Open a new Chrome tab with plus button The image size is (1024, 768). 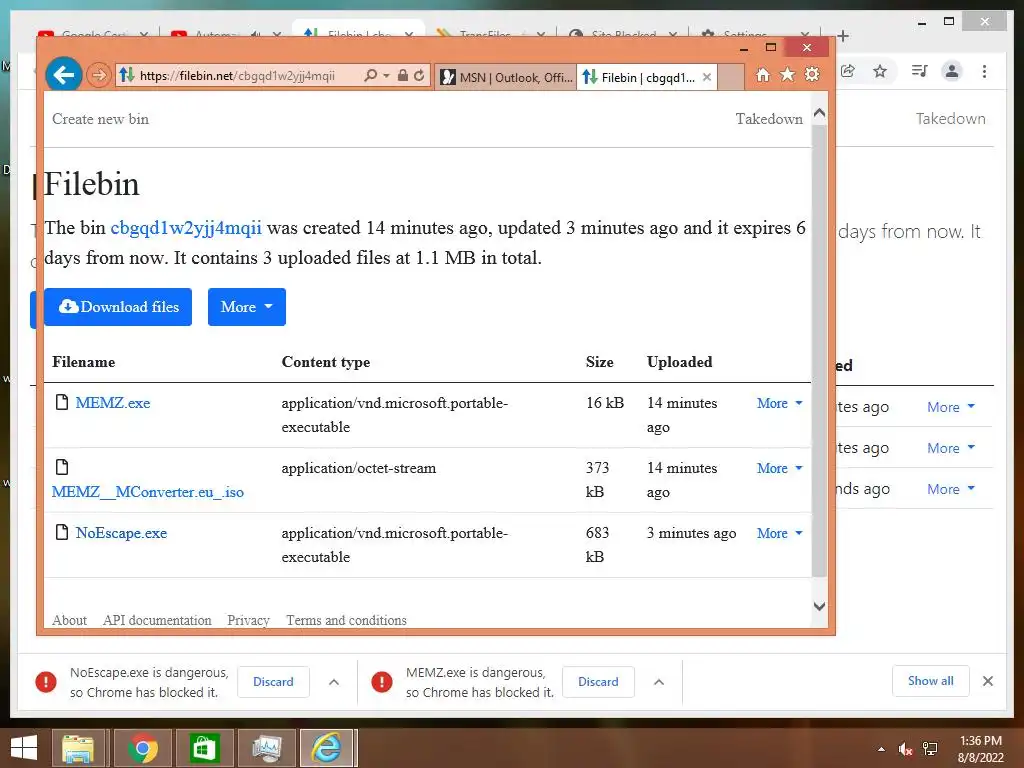tap(842, 36)
